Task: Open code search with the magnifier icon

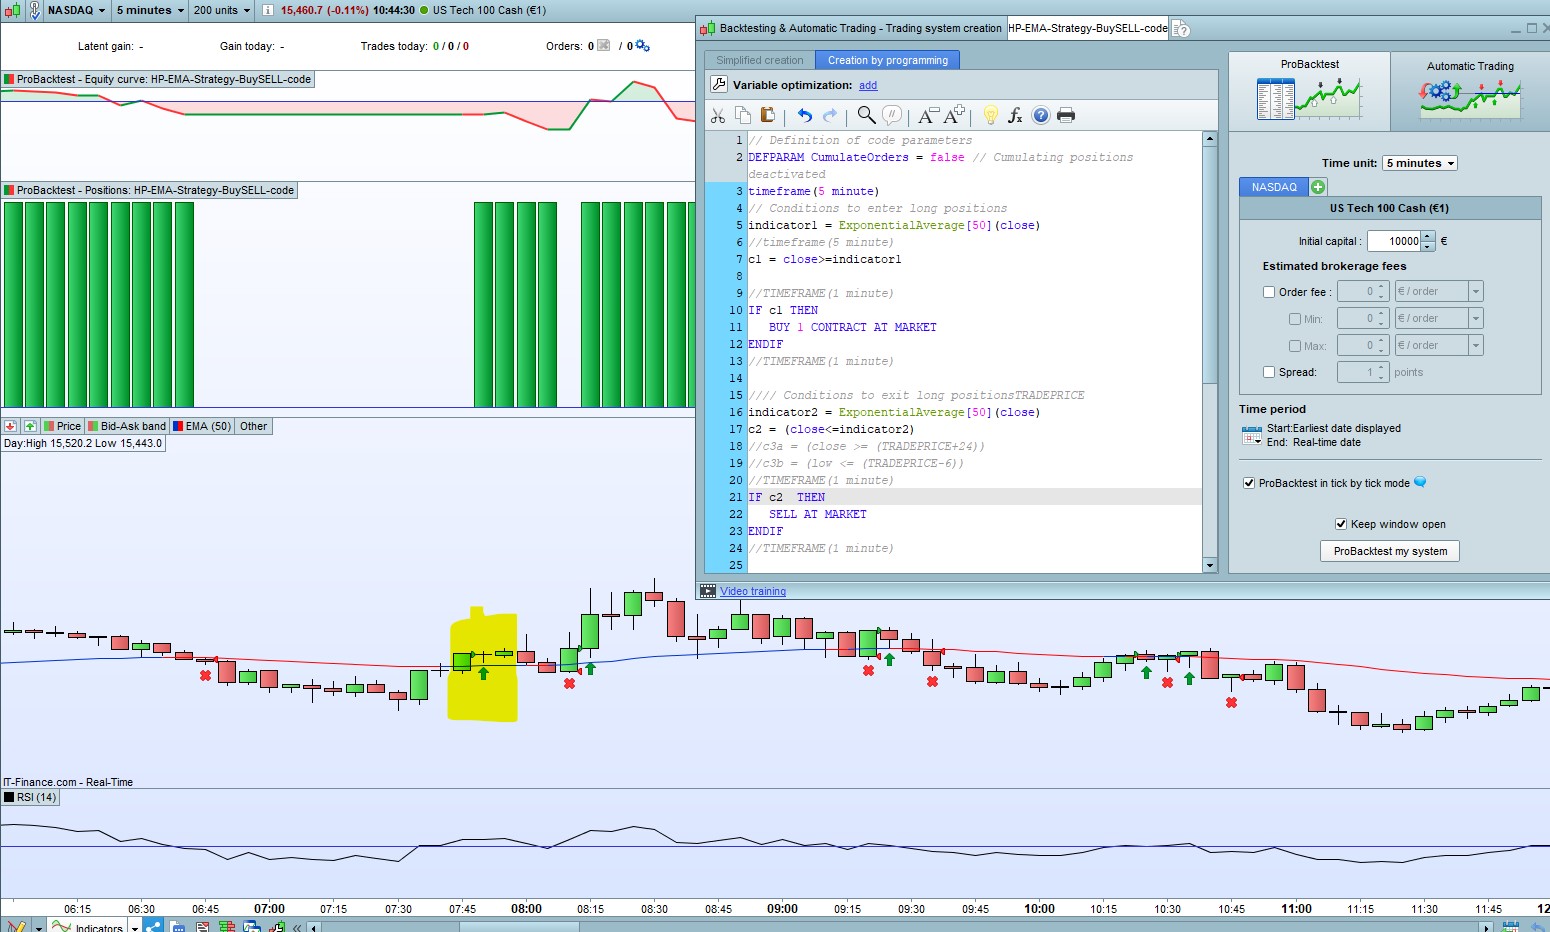Action: point(867,115)
